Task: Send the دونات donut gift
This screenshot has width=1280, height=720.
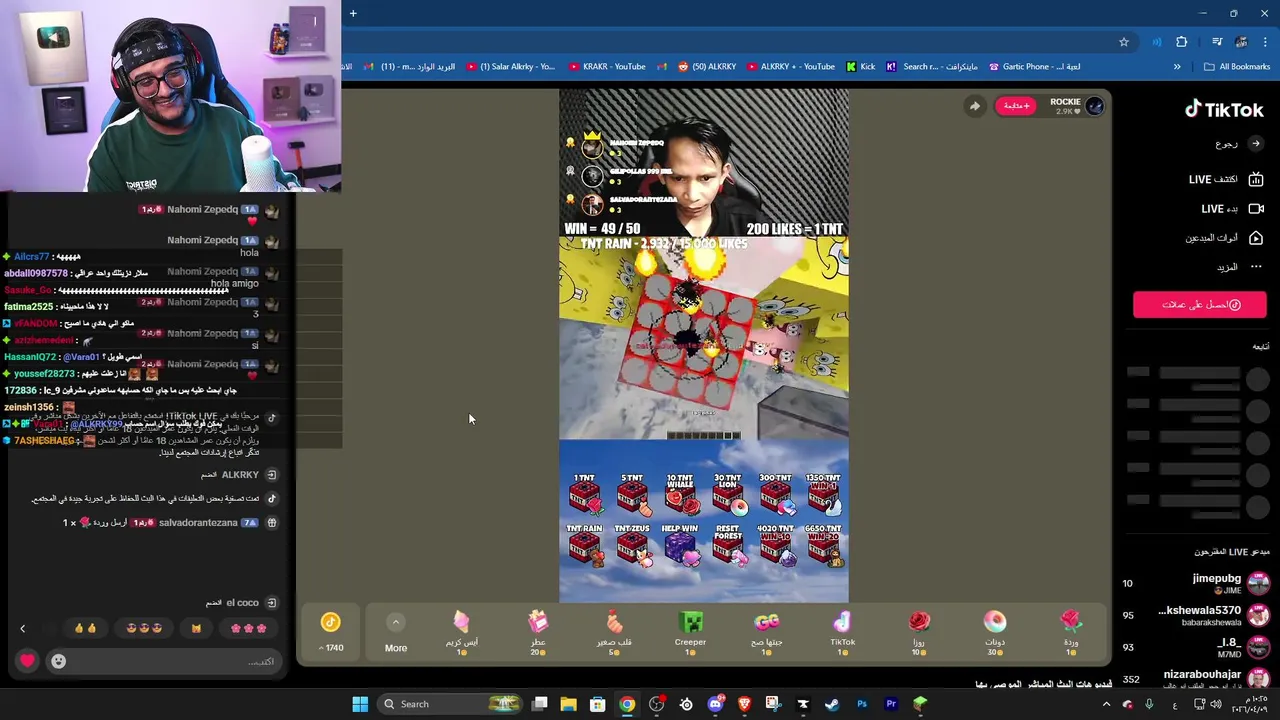Action: click(x=995, y=633)
